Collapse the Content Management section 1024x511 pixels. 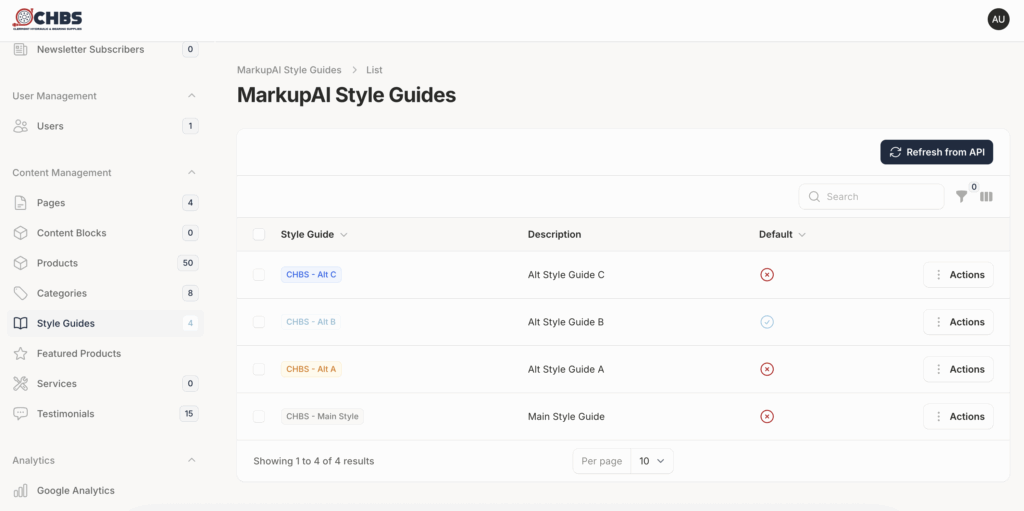click(x=192, y=173)
